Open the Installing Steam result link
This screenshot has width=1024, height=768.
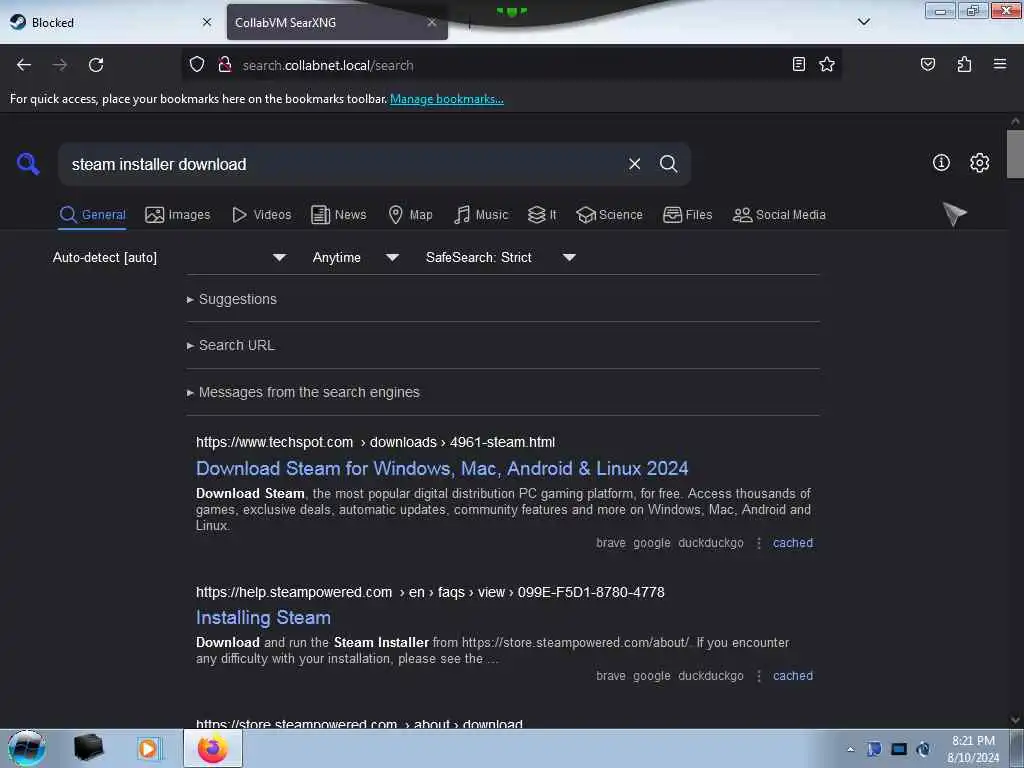click(x=263, y=618)
